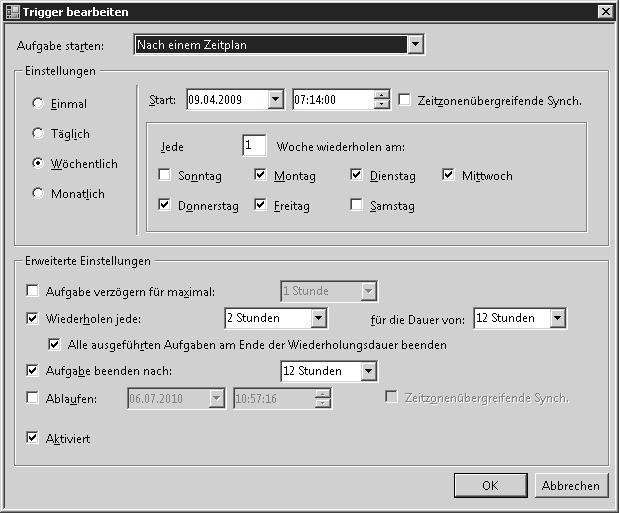This screenshot has width=620, height=513.
Task: Open the start date 09.04.2009 calendar dropdown
Action: click(276, 100)
